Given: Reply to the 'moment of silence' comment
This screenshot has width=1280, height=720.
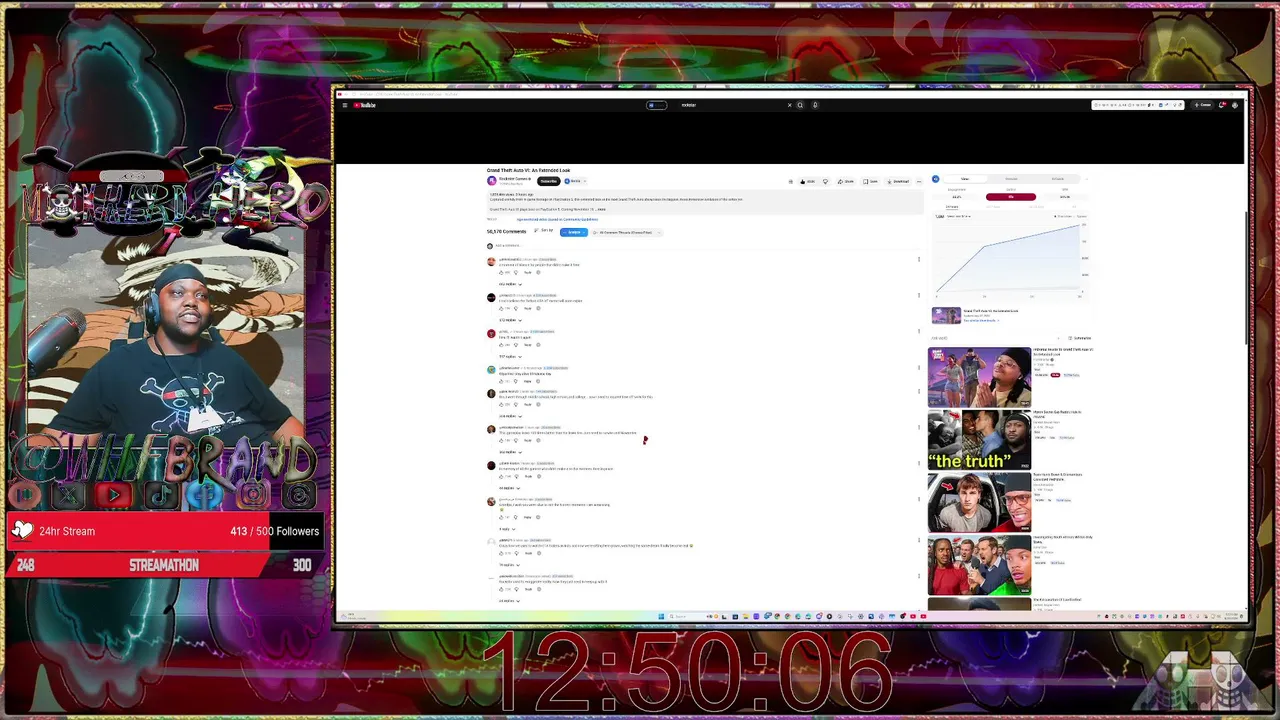Looking at the screenshot, I should (x=528, y=272).
